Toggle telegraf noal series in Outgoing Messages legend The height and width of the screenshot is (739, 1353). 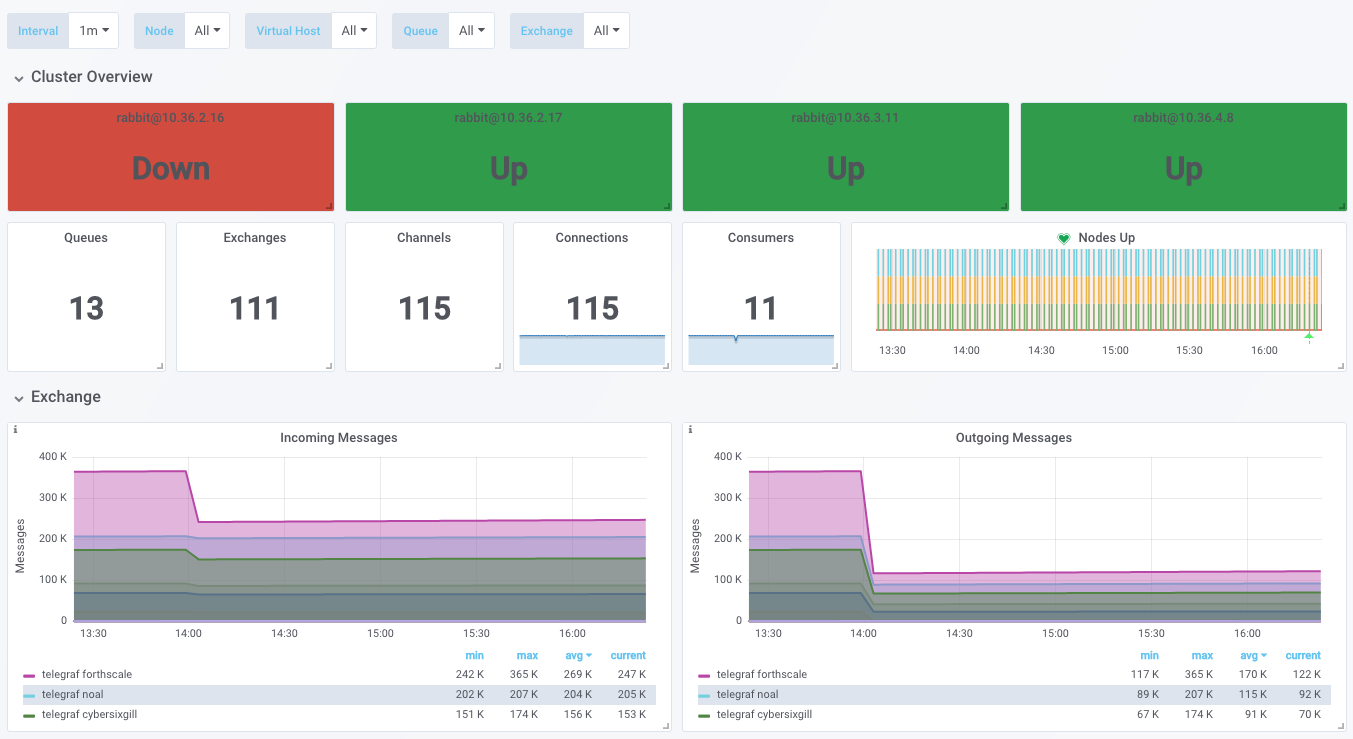pyautogui.click(x=747, y=695)
